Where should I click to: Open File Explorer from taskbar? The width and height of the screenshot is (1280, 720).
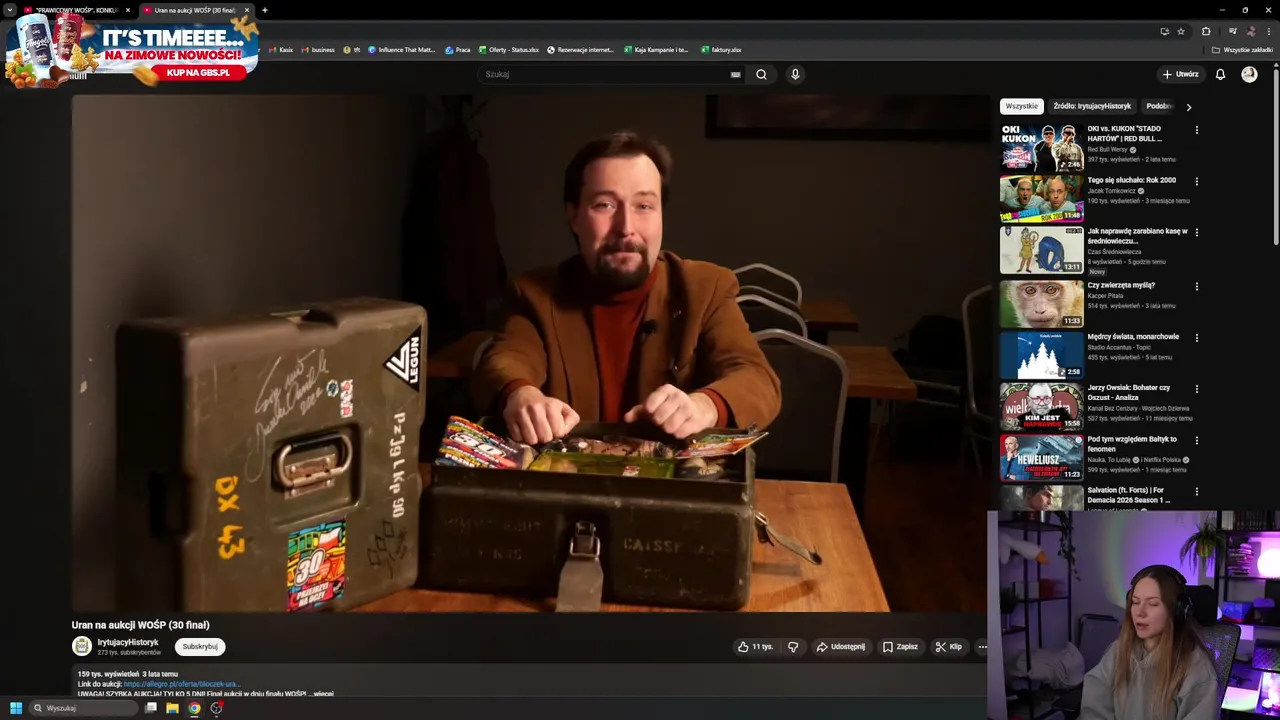click(172, 708)
